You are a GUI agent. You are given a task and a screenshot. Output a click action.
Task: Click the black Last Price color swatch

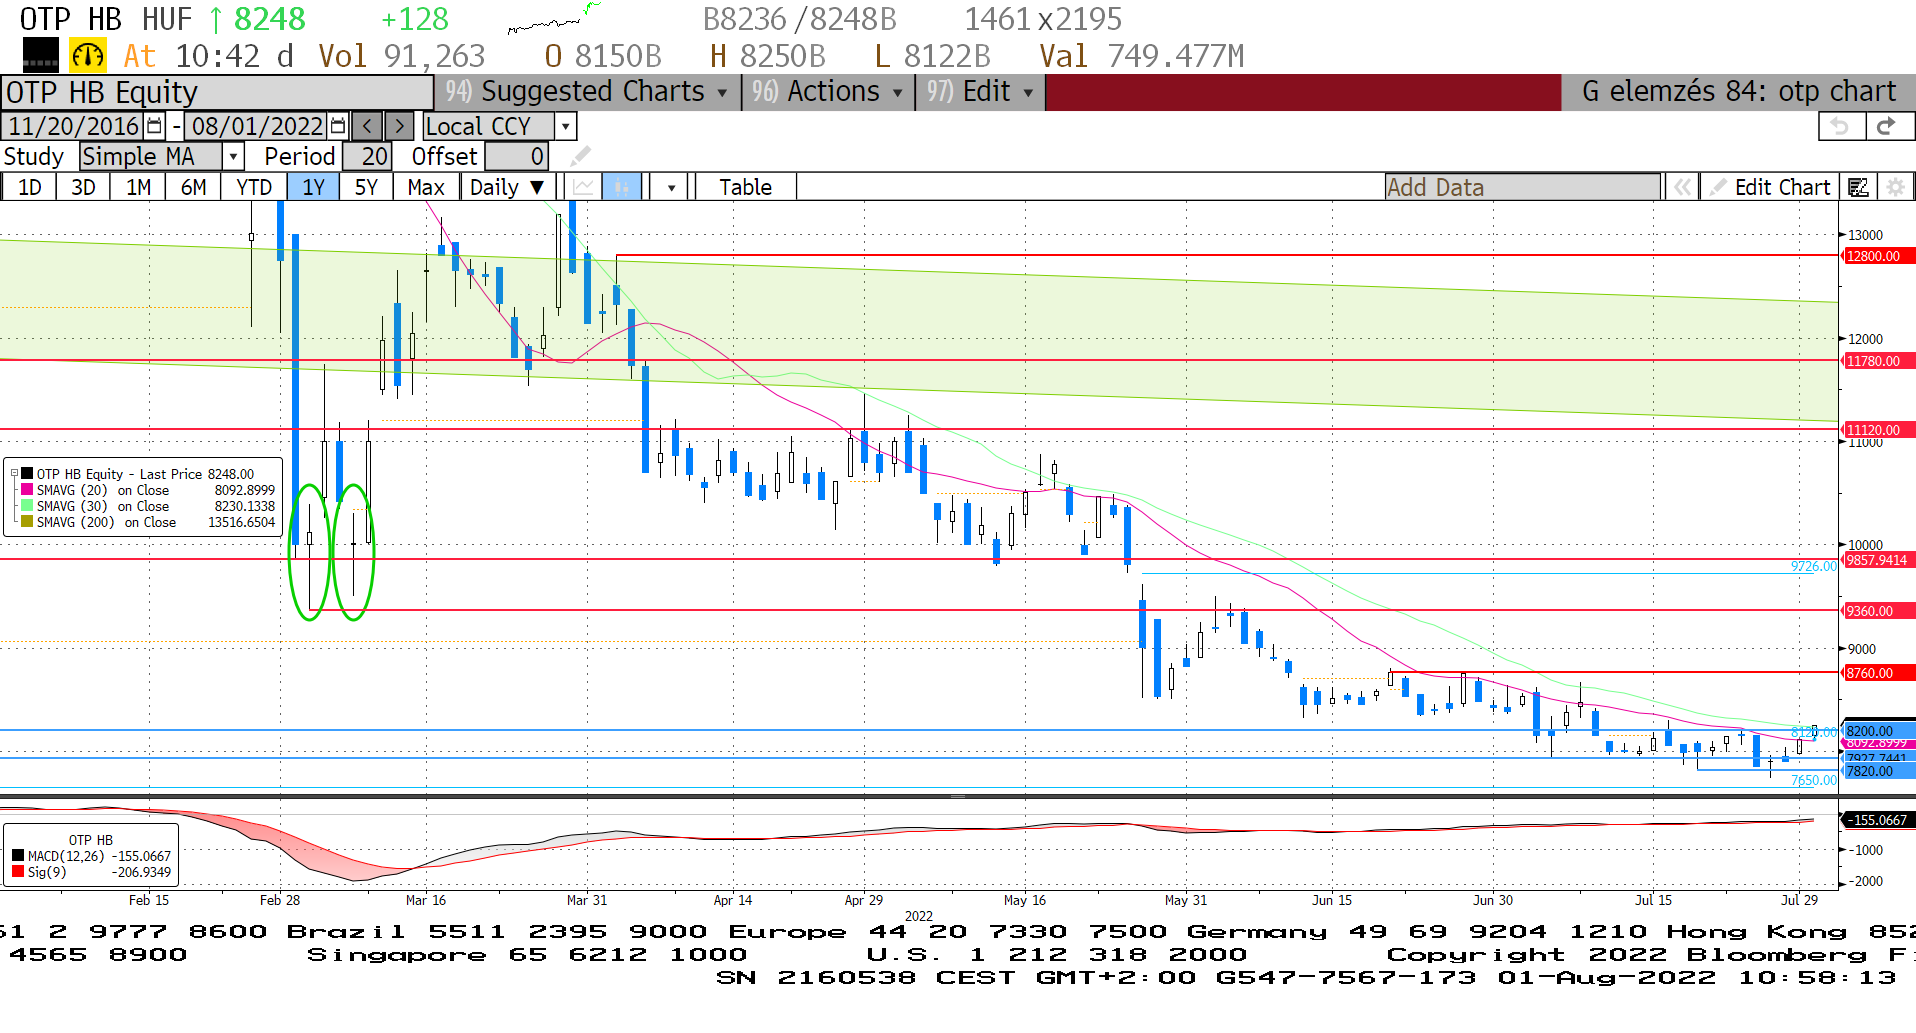tap(27, 474)
